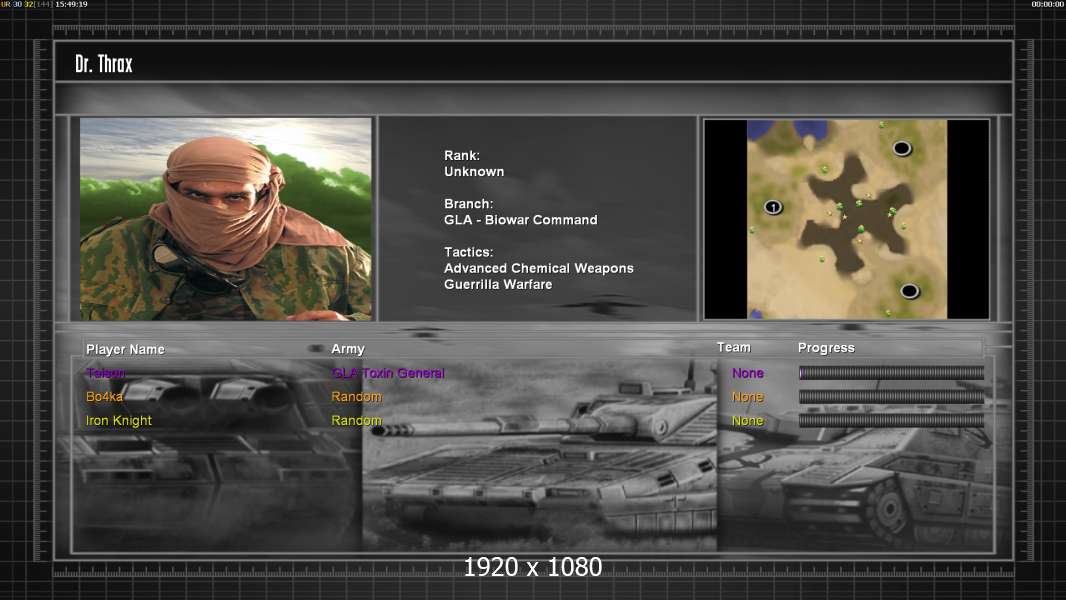Click the GLA Toxin General player's loading progress bar
This screenshot has width=1066, height=600.
coord(891,372)
